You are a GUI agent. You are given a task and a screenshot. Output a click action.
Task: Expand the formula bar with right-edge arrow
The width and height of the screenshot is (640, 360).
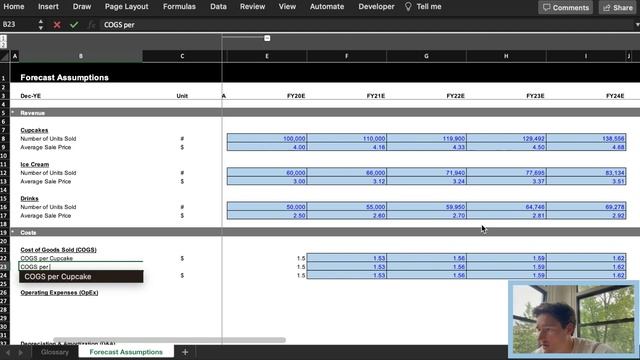[x=637, y=25]
